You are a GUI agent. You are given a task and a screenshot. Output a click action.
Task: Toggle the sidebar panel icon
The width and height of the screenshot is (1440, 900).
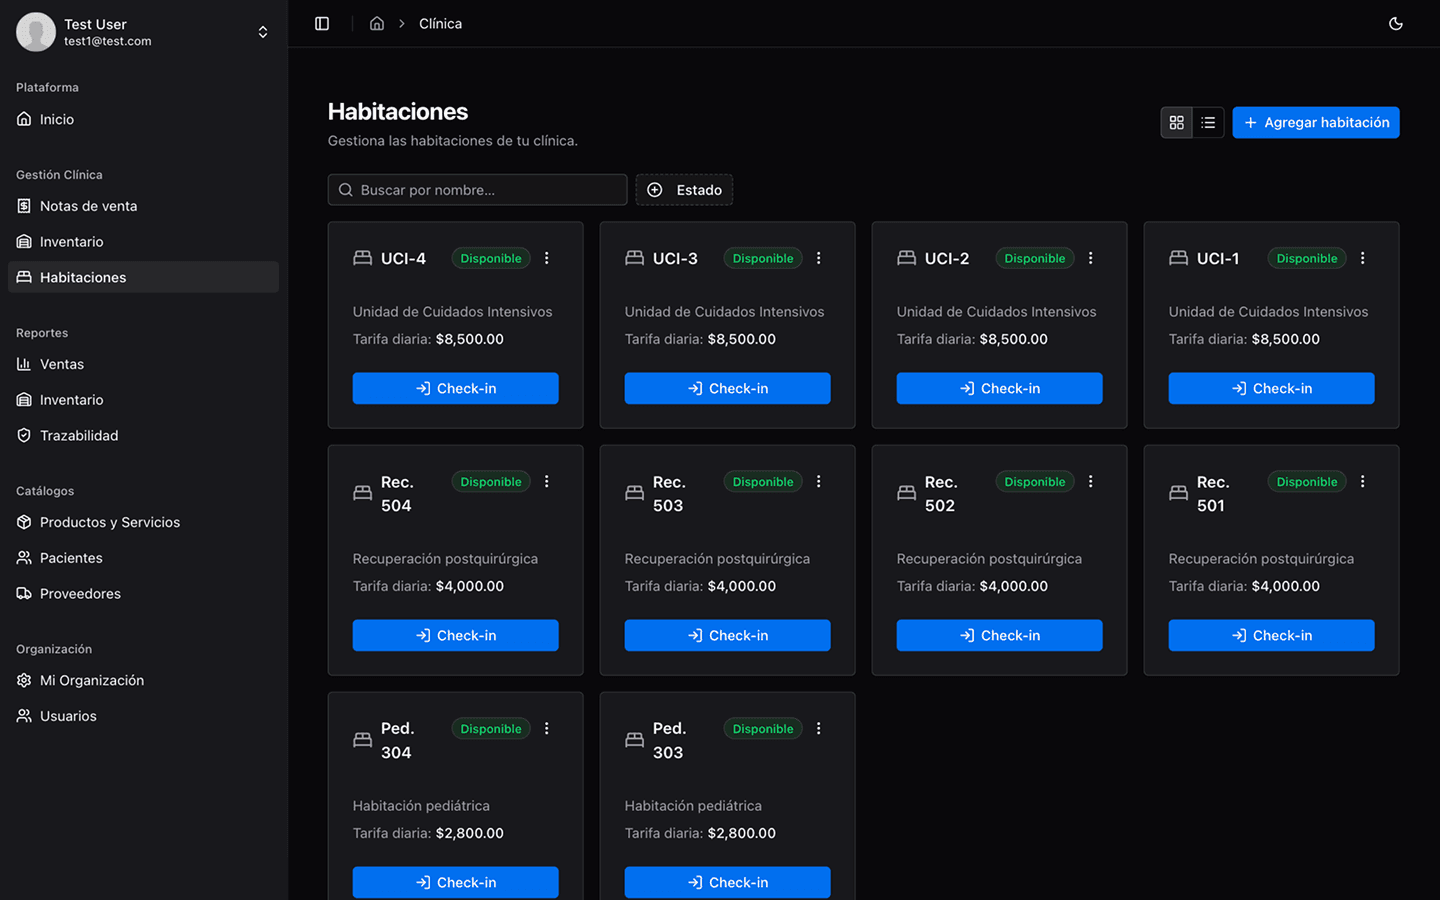[322, 24]
